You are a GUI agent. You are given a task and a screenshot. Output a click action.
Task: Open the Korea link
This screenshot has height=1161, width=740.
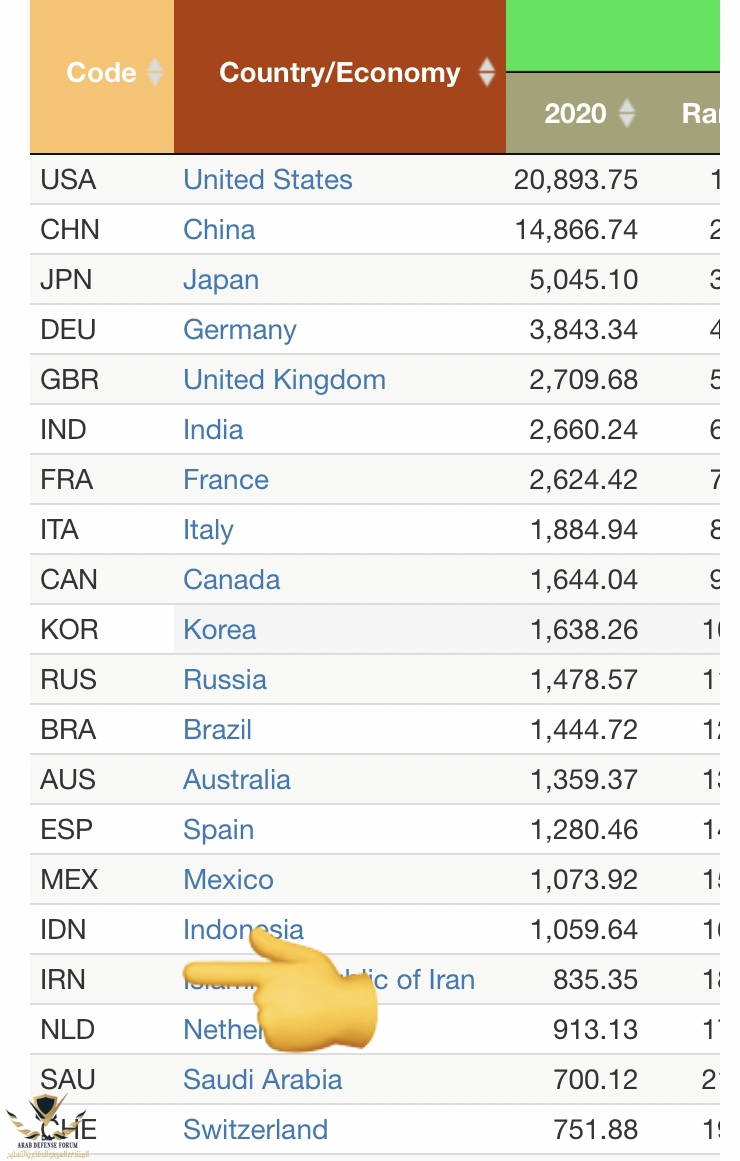(220, 630)
